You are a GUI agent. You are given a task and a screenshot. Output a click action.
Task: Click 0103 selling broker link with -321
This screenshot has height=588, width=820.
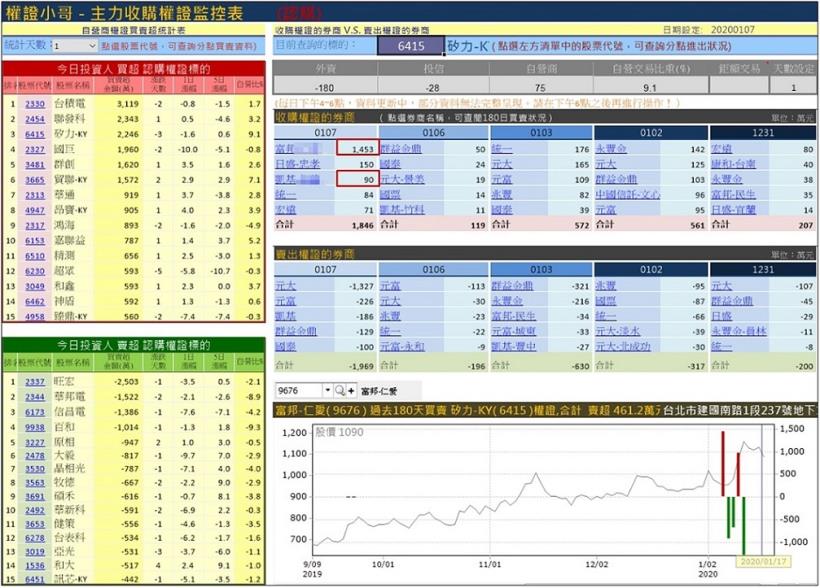pyautogui.click(x=512, y=286)
